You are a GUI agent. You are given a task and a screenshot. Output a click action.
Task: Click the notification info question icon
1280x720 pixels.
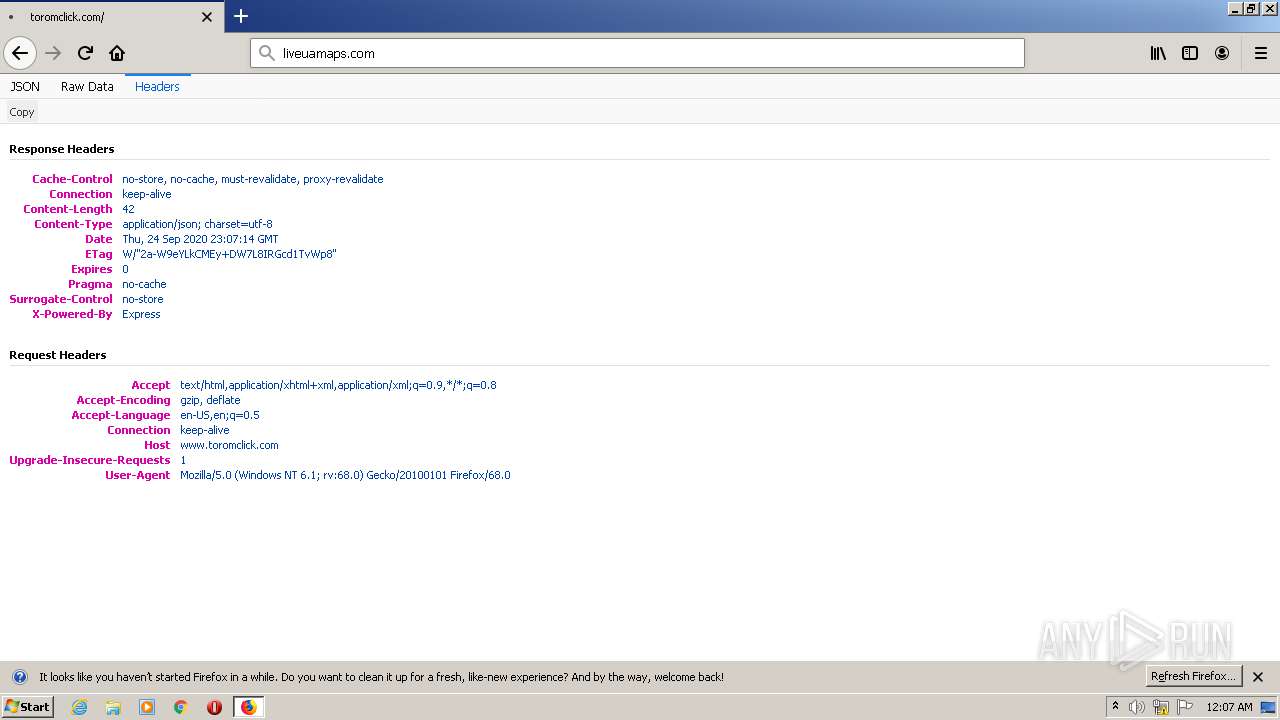(x=19, y=677)
